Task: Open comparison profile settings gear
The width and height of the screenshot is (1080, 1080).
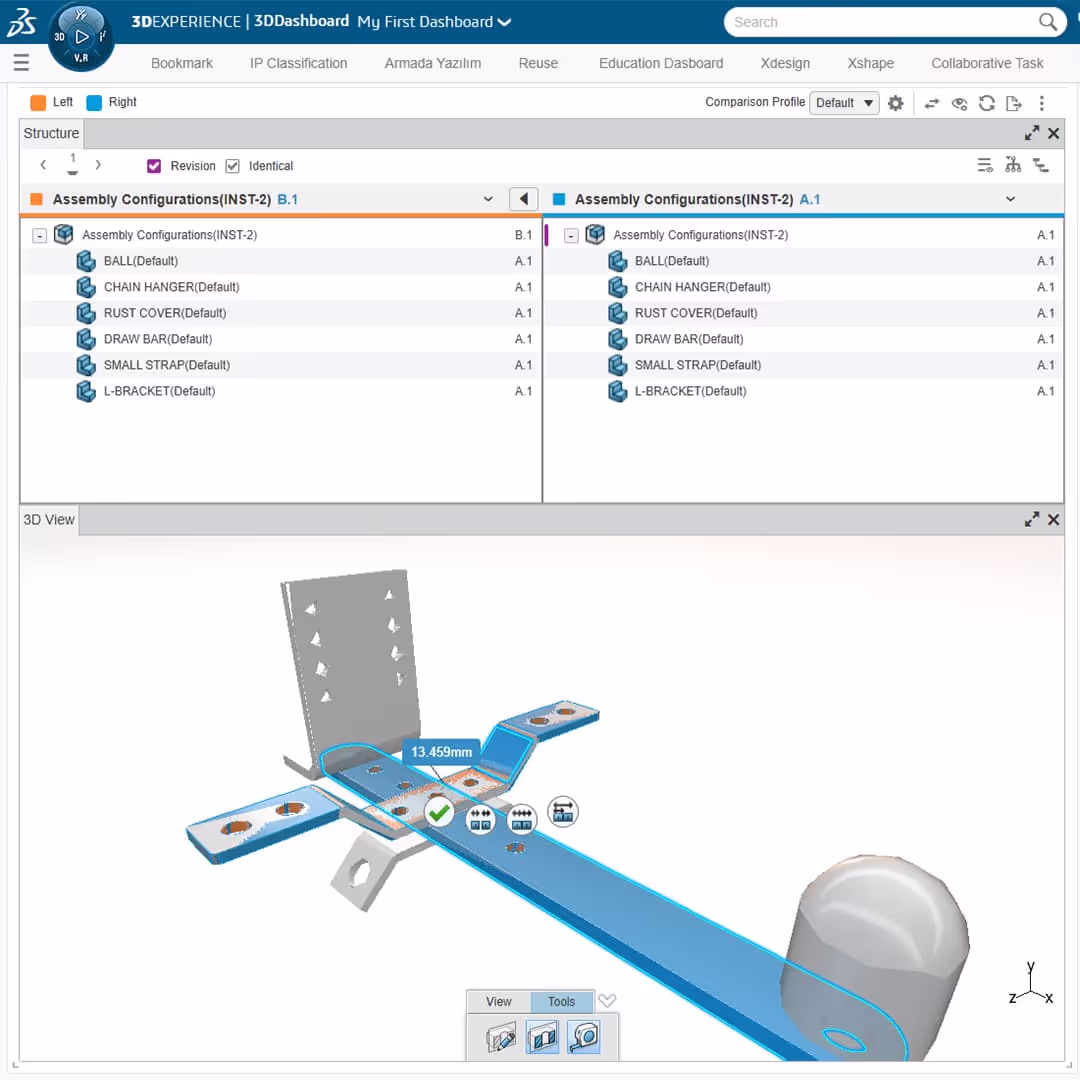Action: tap(895, 103)
